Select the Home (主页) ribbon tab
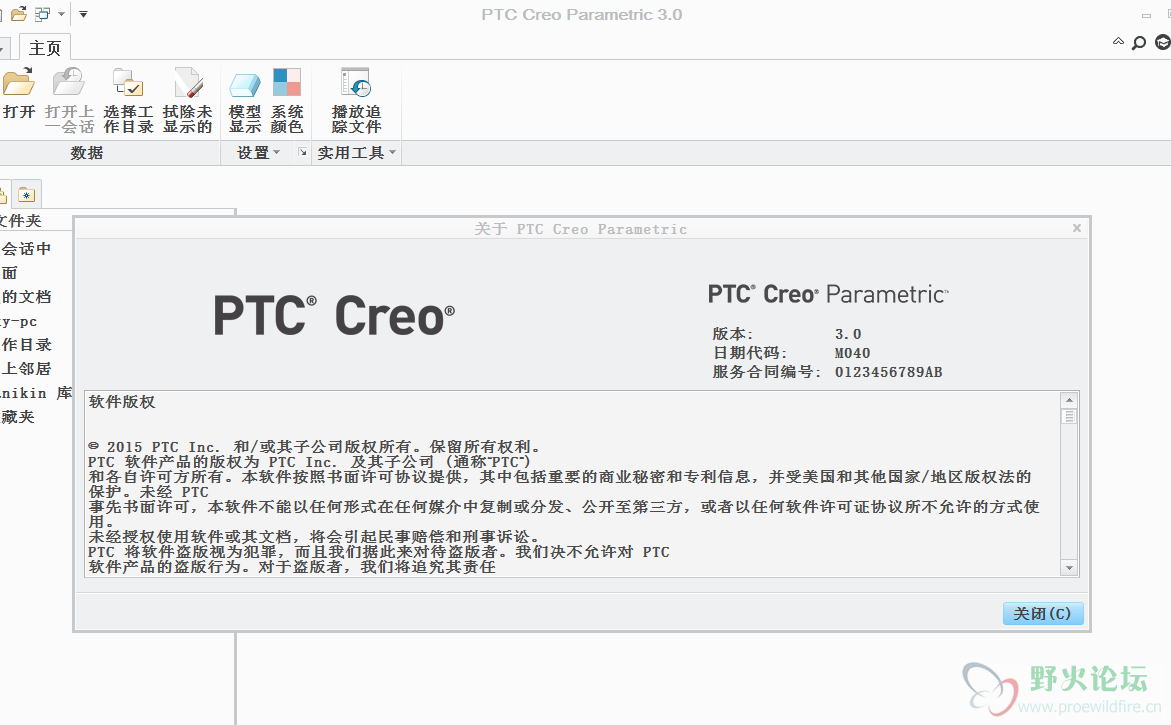This screenshot has height=725, width=1171. click(x=45, y=48)
